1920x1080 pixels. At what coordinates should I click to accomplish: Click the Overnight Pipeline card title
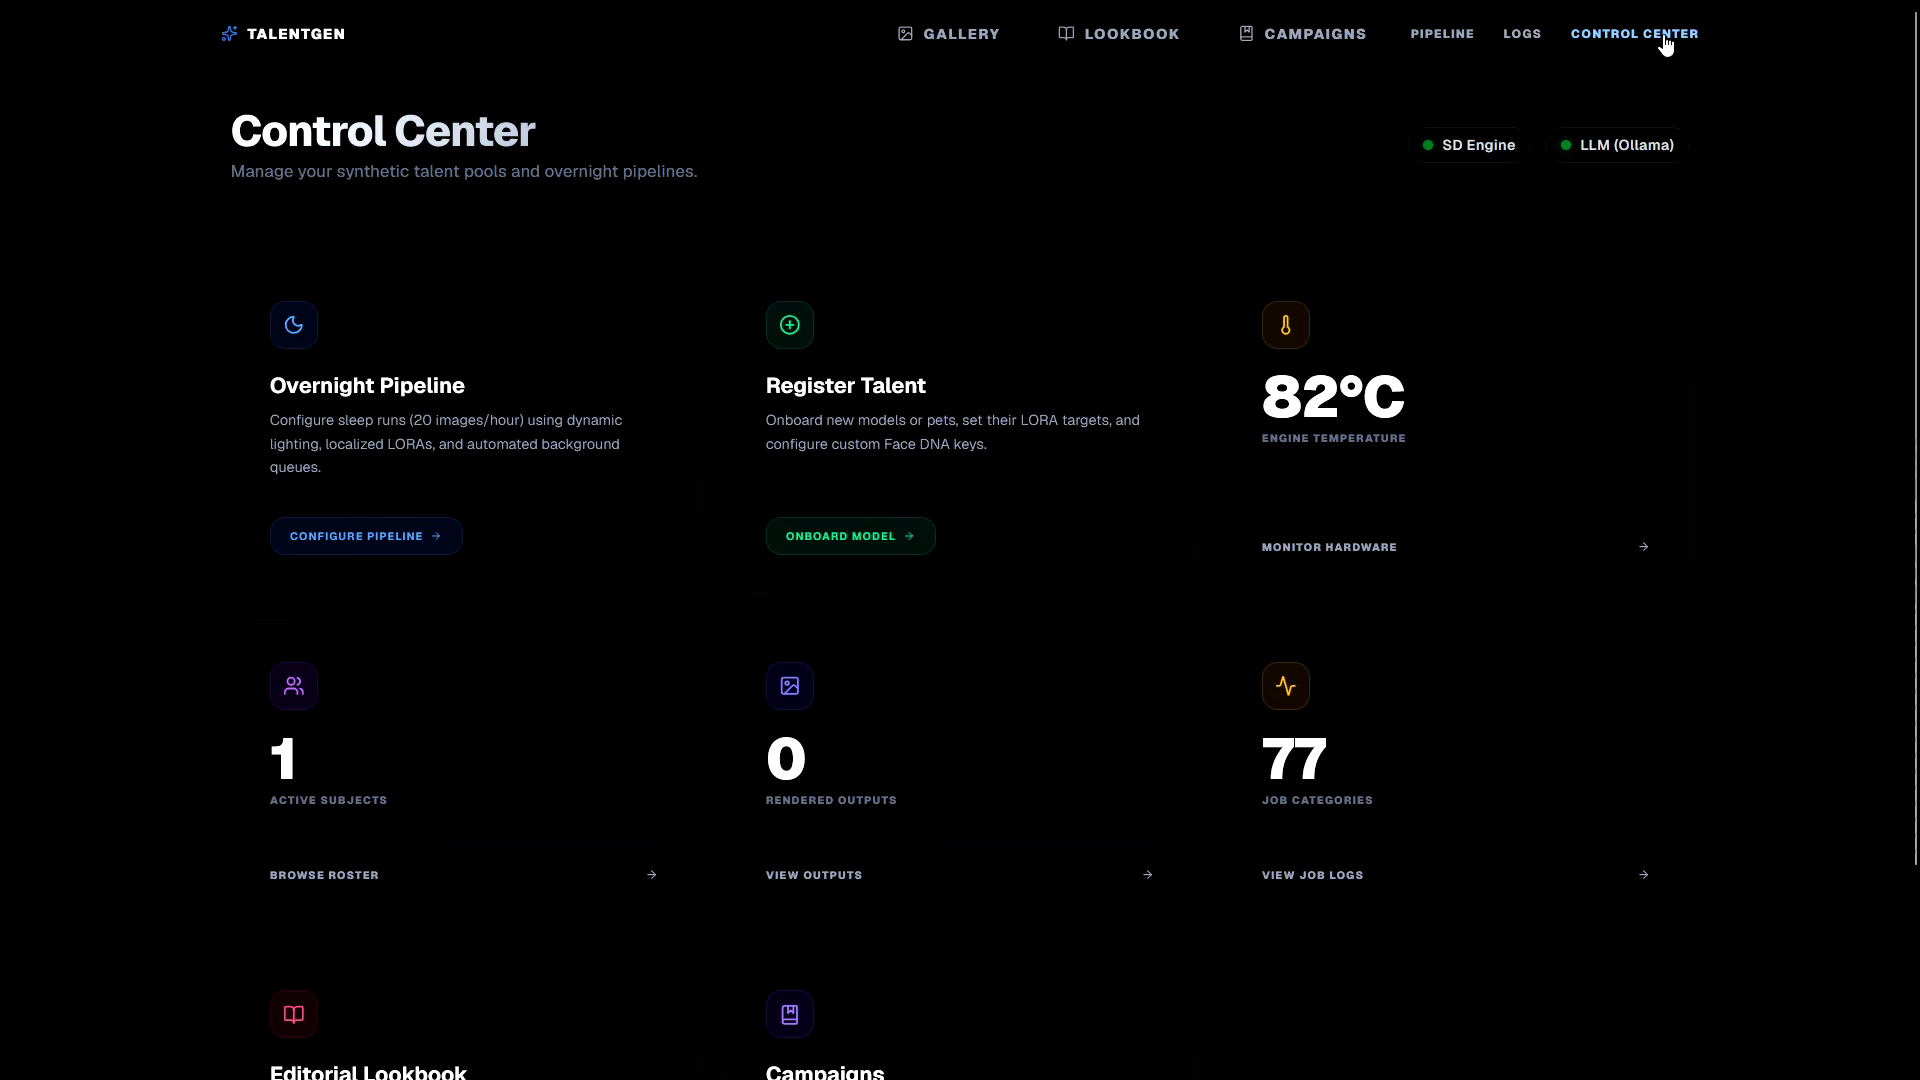(367, 386)
